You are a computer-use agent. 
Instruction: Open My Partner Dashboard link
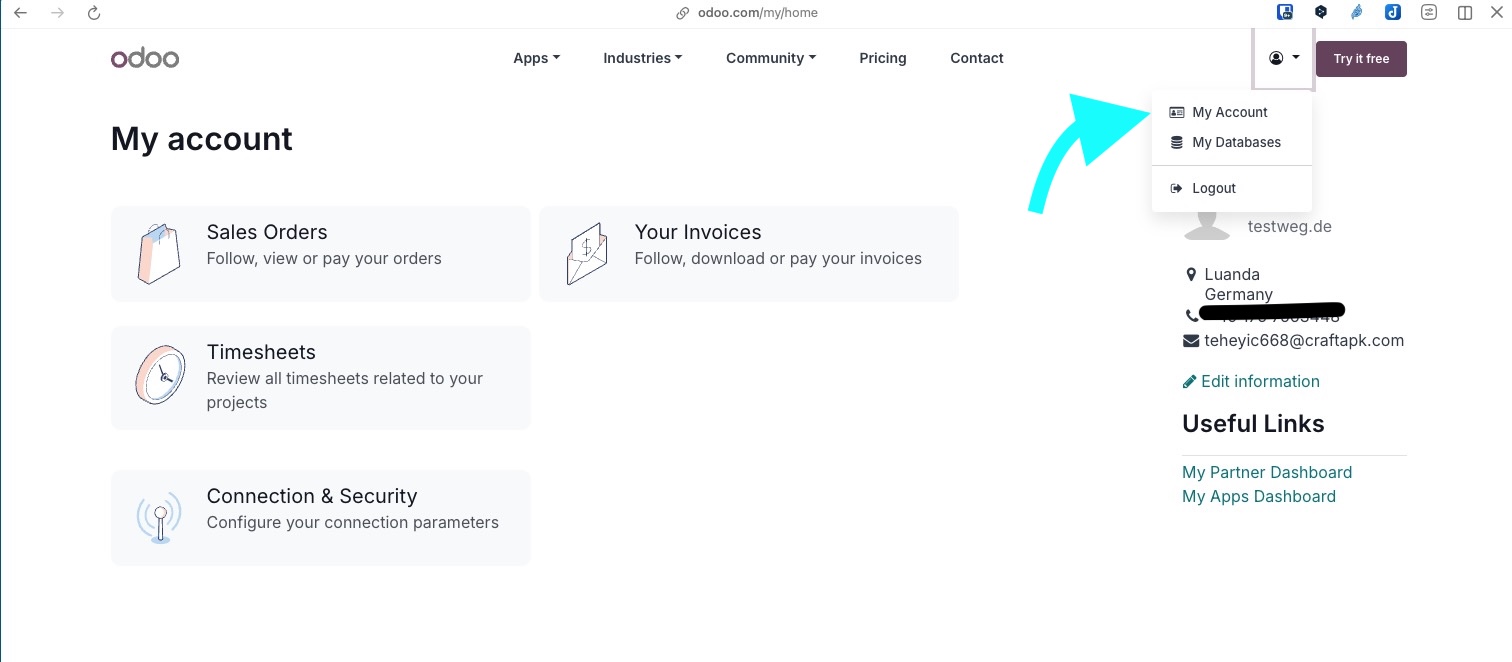tap(1267, 472)
